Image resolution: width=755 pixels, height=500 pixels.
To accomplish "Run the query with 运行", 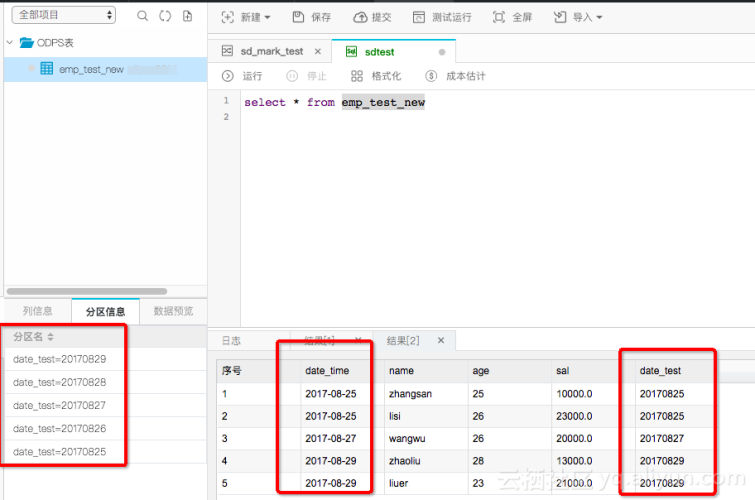I will point(242,76).
